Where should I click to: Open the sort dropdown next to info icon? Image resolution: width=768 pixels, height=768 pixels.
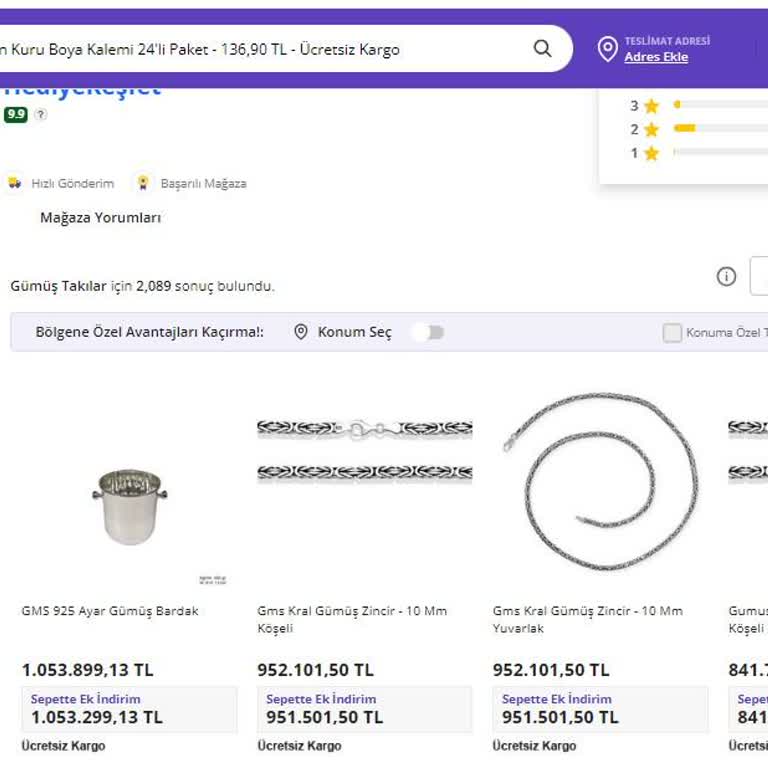(759, 277)
